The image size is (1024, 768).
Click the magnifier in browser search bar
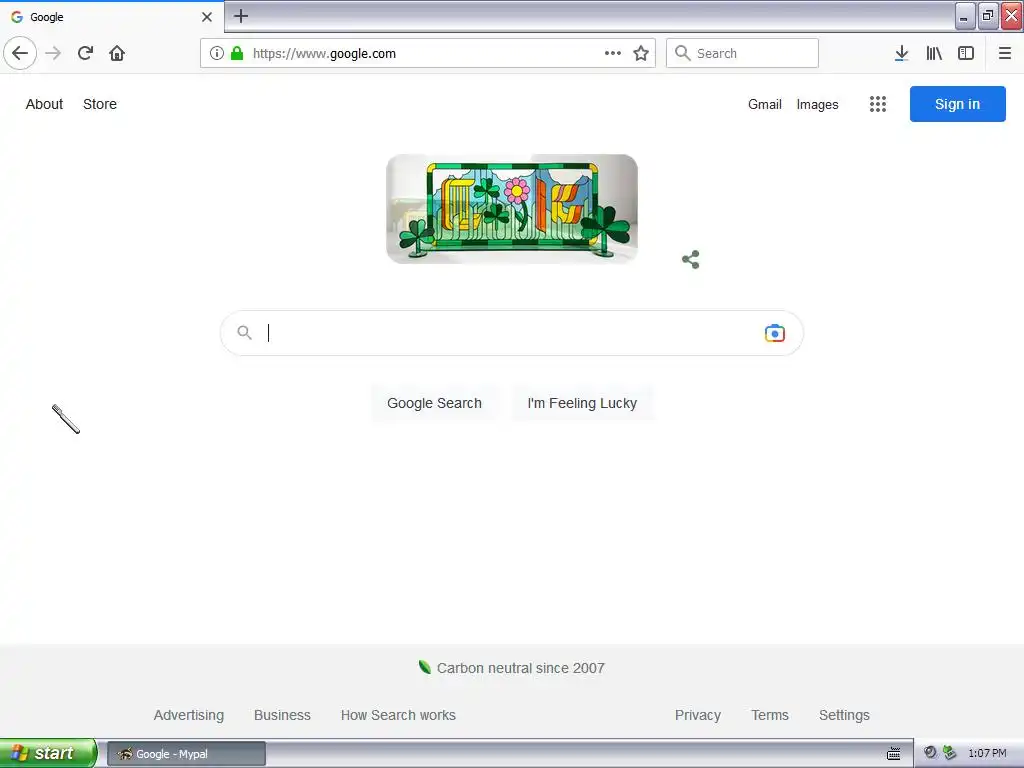pos(682,53)
